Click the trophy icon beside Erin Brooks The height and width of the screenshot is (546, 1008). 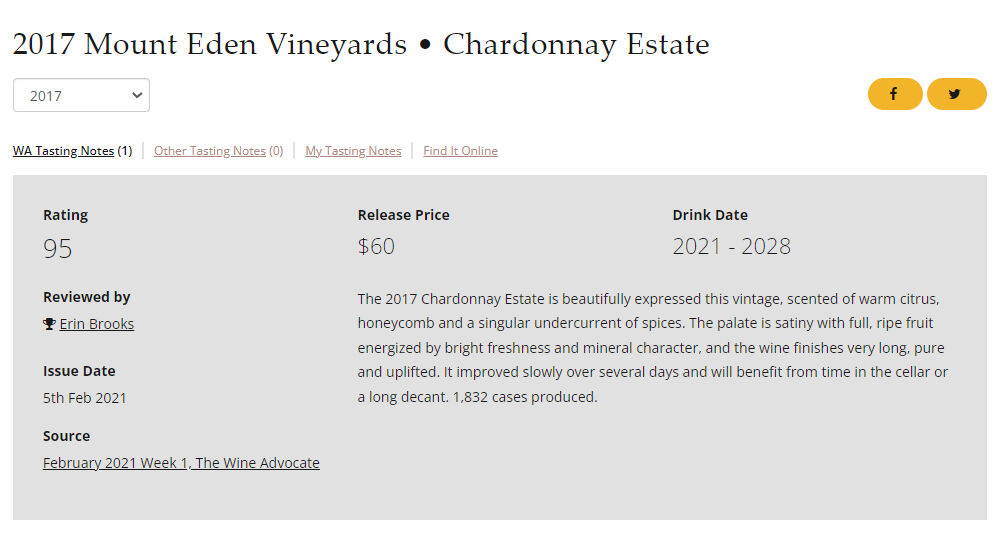(49, 324)
